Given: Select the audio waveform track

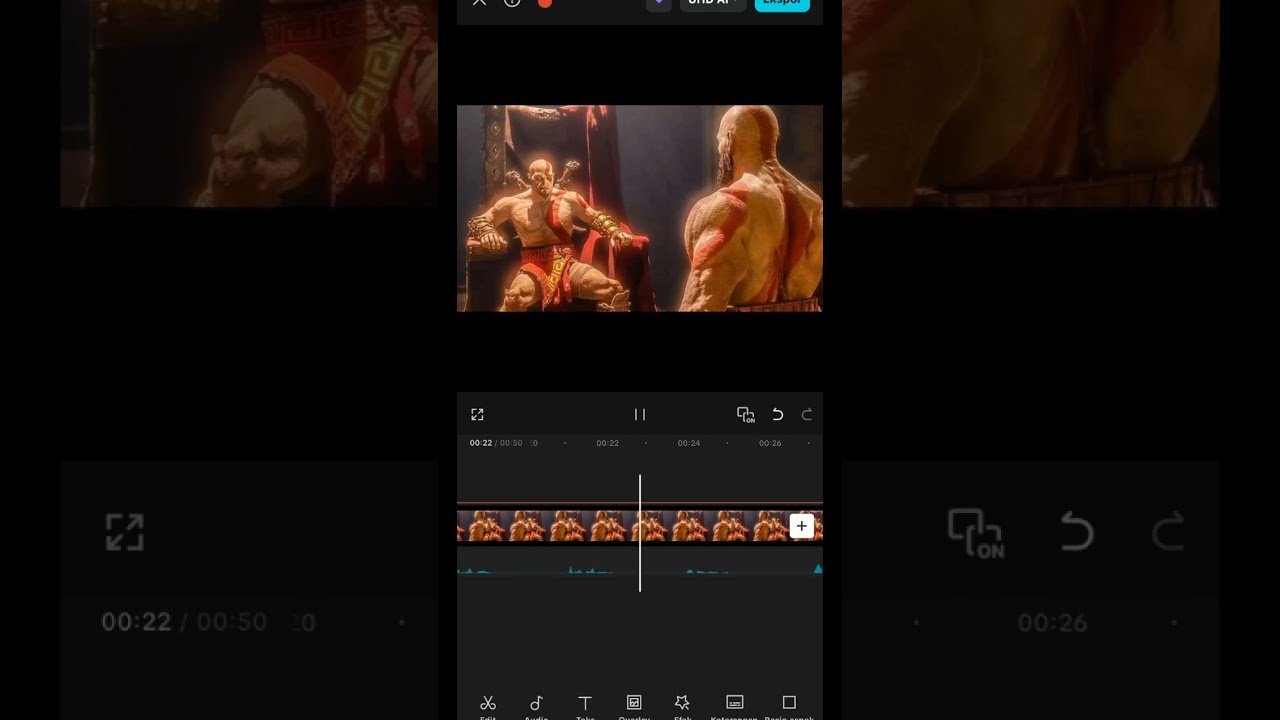Looking at the screenshot, I should coord(640,570).
